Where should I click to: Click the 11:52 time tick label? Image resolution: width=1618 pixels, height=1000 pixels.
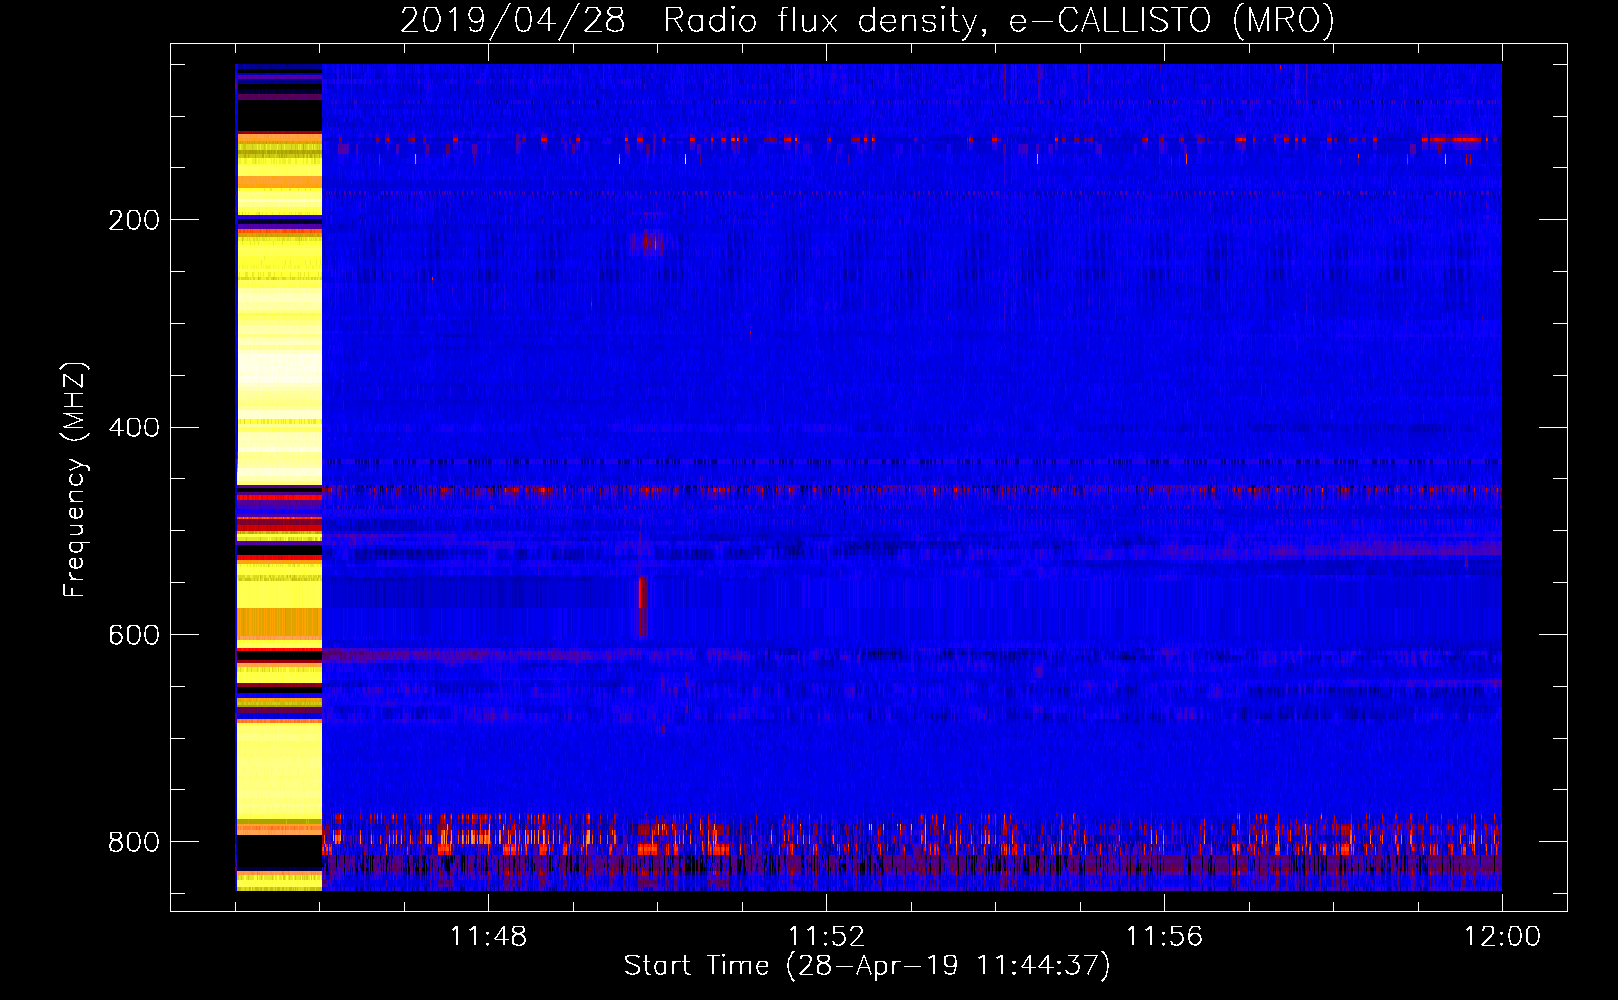click(826, 937)
